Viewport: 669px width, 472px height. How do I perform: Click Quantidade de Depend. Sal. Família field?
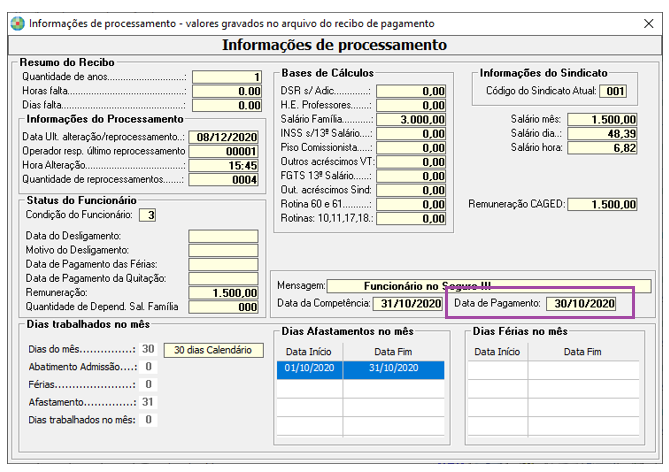point(224,307)
